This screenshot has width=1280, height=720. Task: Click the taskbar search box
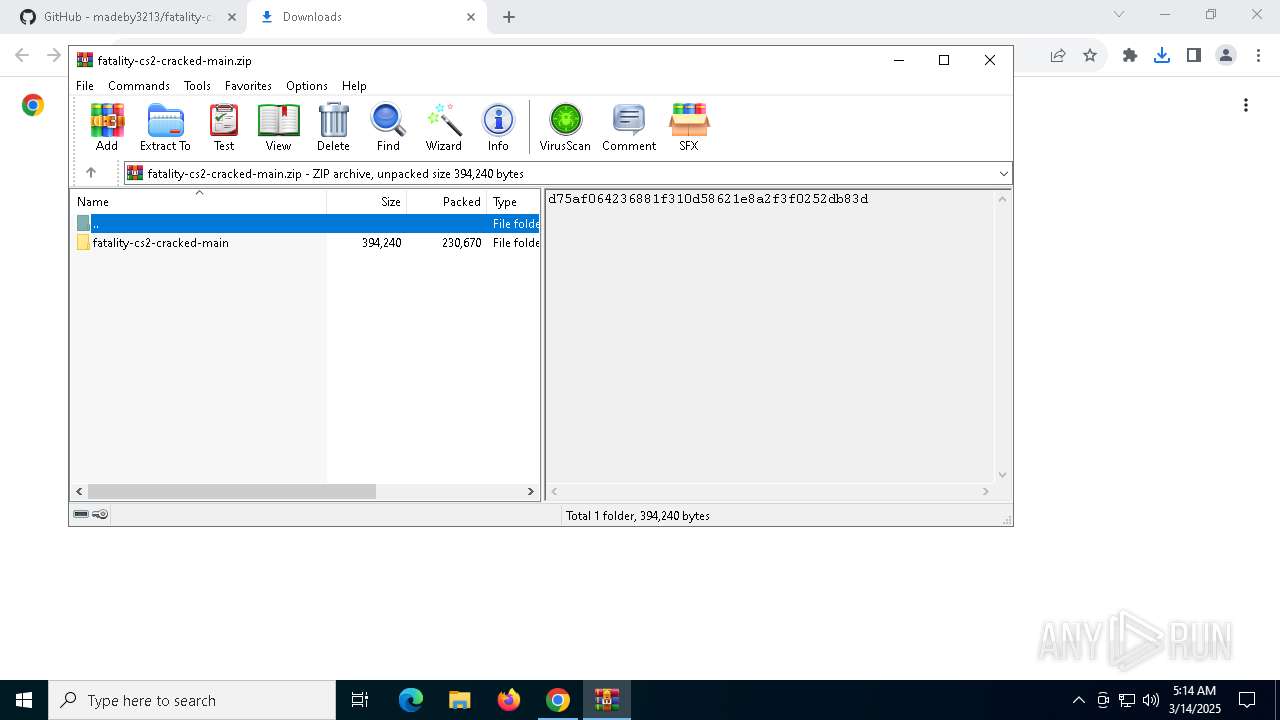(192, 700)
